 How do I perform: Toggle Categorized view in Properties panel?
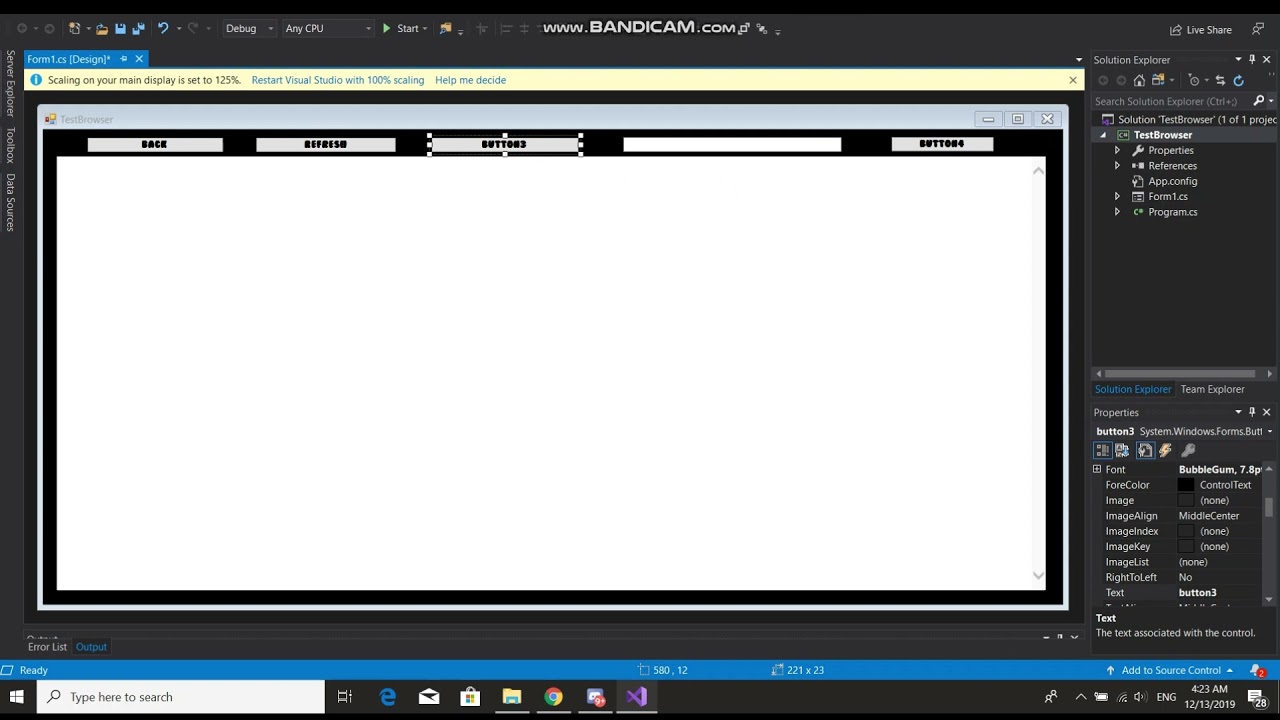(1102, 451)
